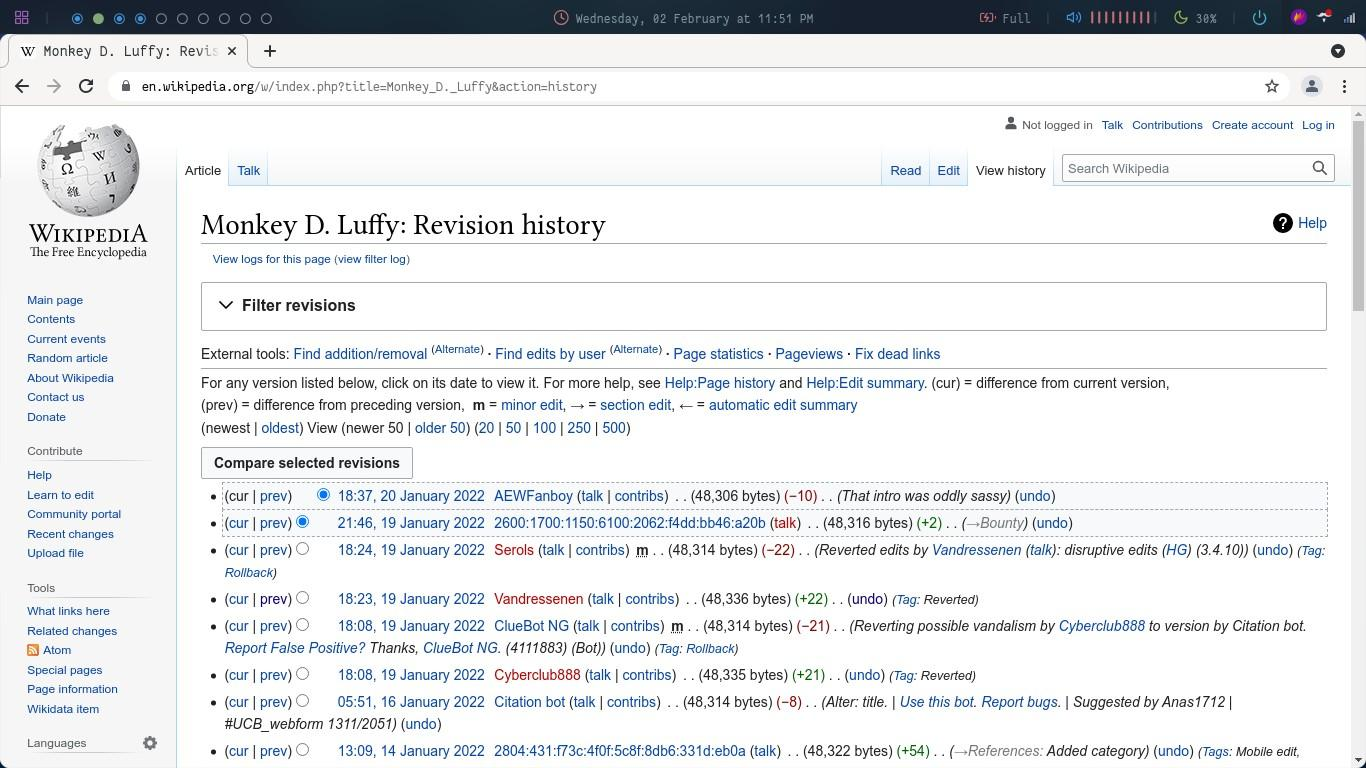Click the battery Full indicator icon

pyautogui.click(x=987, y=18)
